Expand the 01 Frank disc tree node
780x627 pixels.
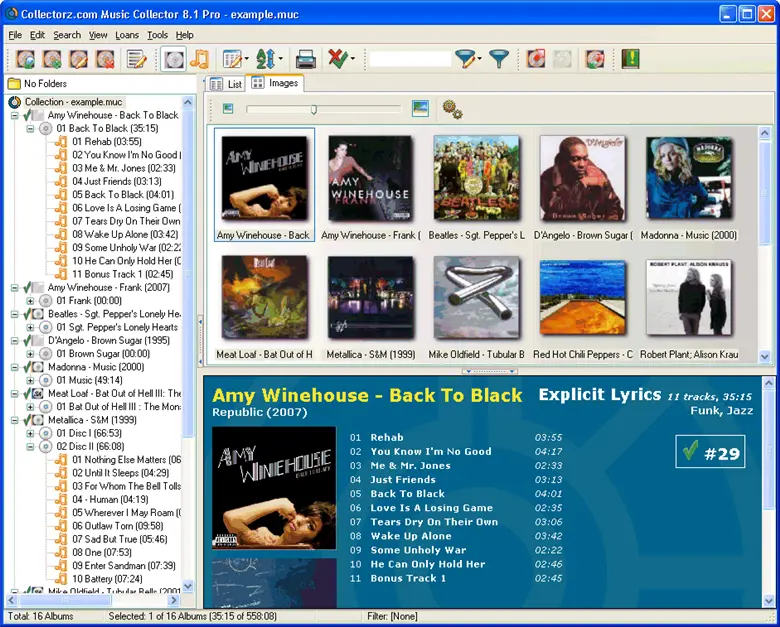30,300
